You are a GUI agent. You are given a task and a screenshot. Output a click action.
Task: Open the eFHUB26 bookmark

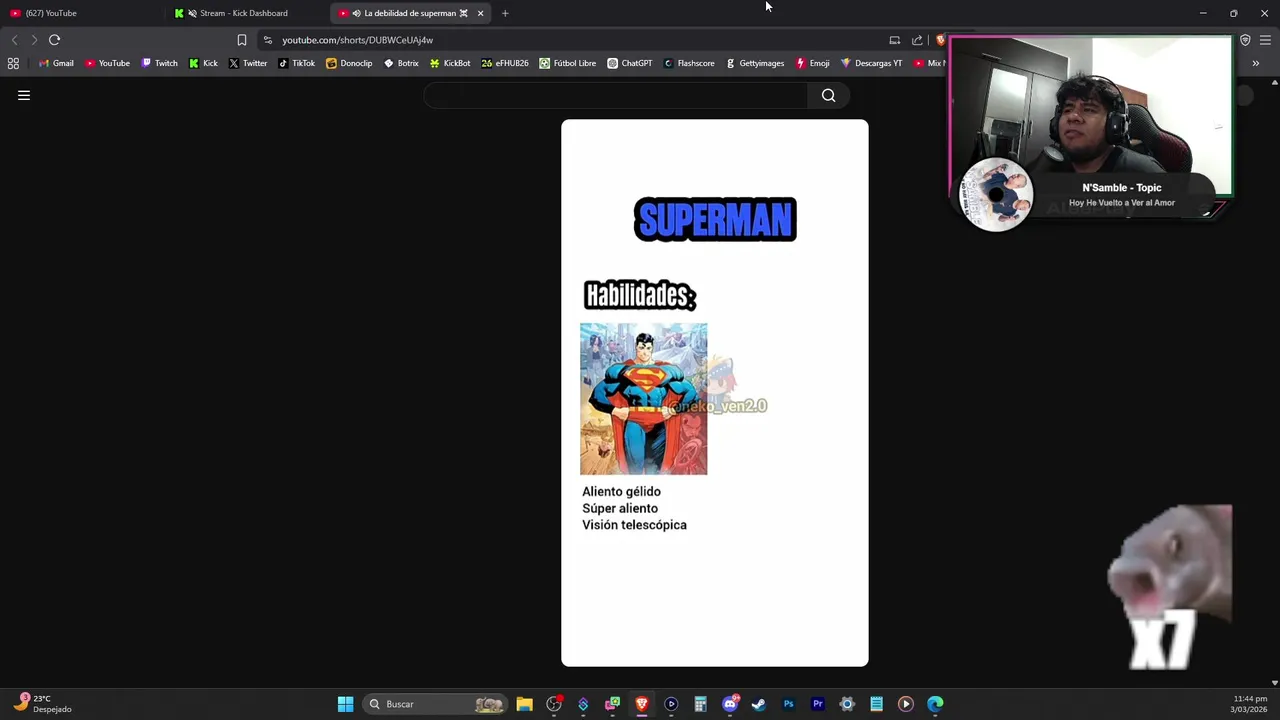[x=505, y=63]
